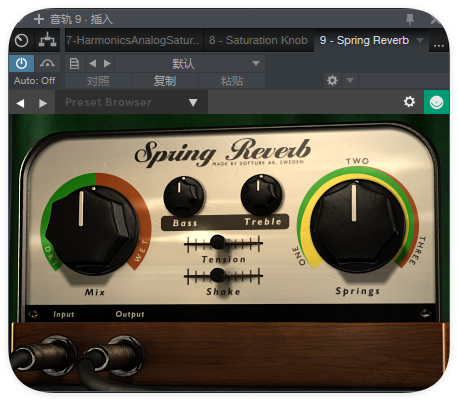Open Softube plugin gear settings
Screen dimensions: 458x401
(409, 101)
